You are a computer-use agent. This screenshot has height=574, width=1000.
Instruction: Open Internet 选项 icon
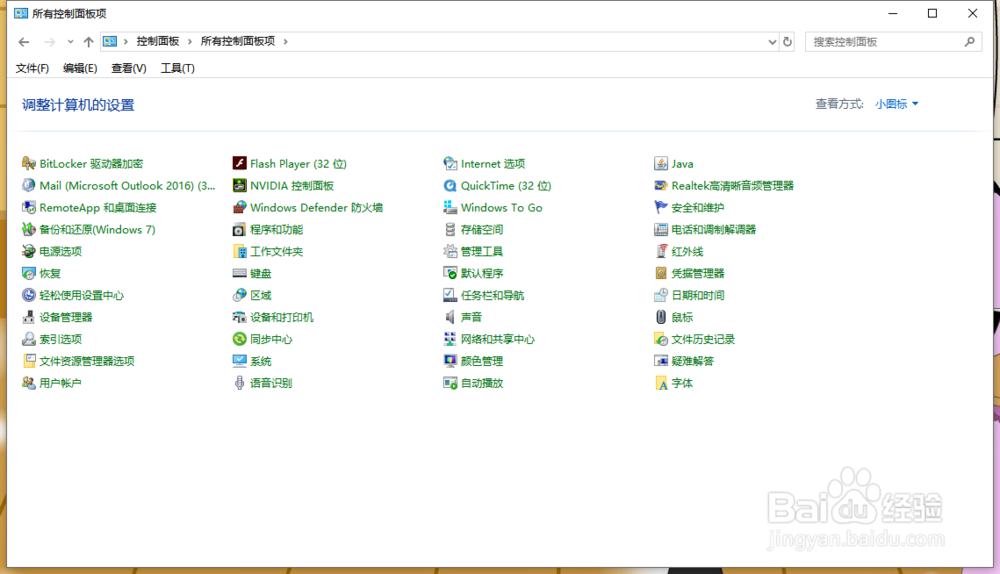[x=450, y=163]
